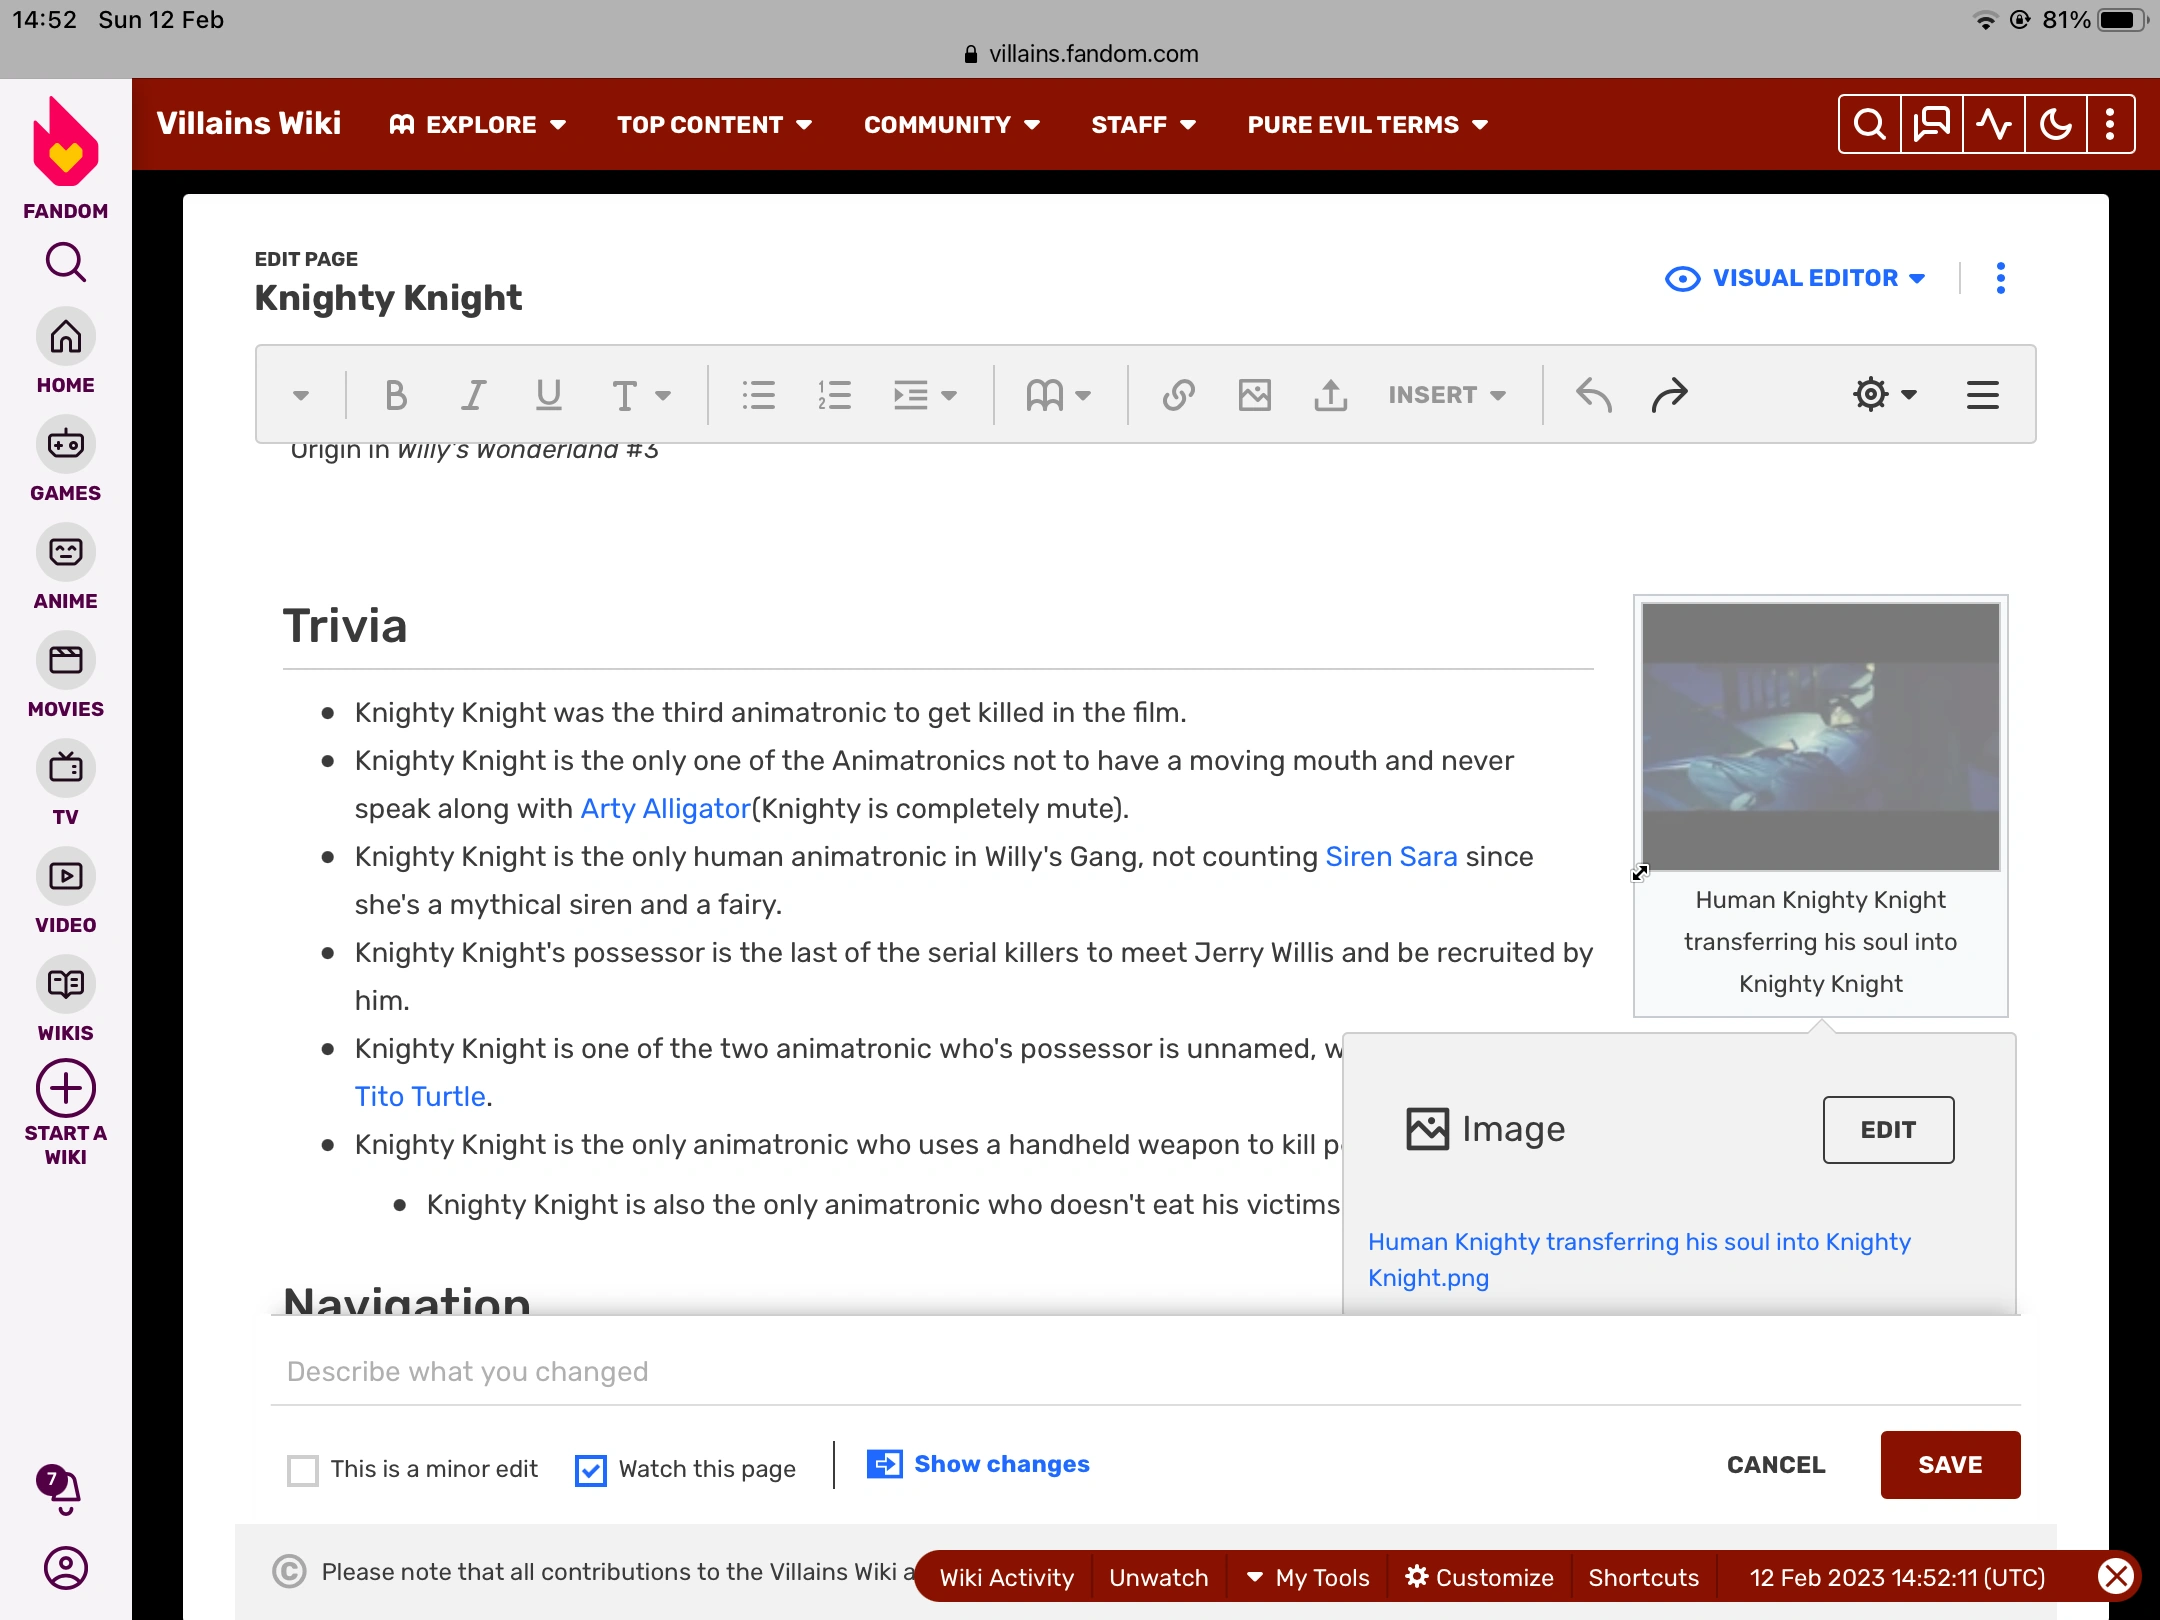The image size is (2160, 1620).
Task: Undo the last edit
Action: click(1593, 395)
